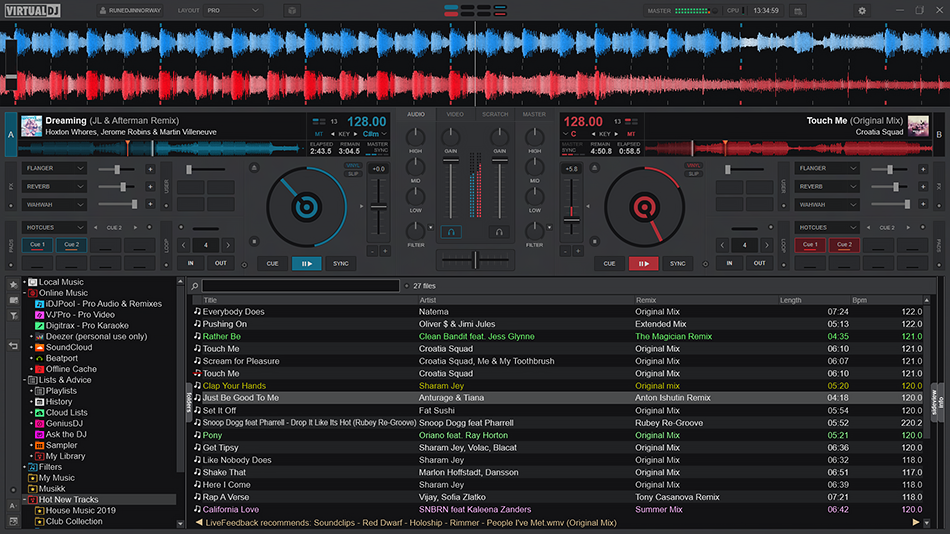Open the SoundCloud folder in the browser
Screen dimensions: 950x534
point(68,347)
